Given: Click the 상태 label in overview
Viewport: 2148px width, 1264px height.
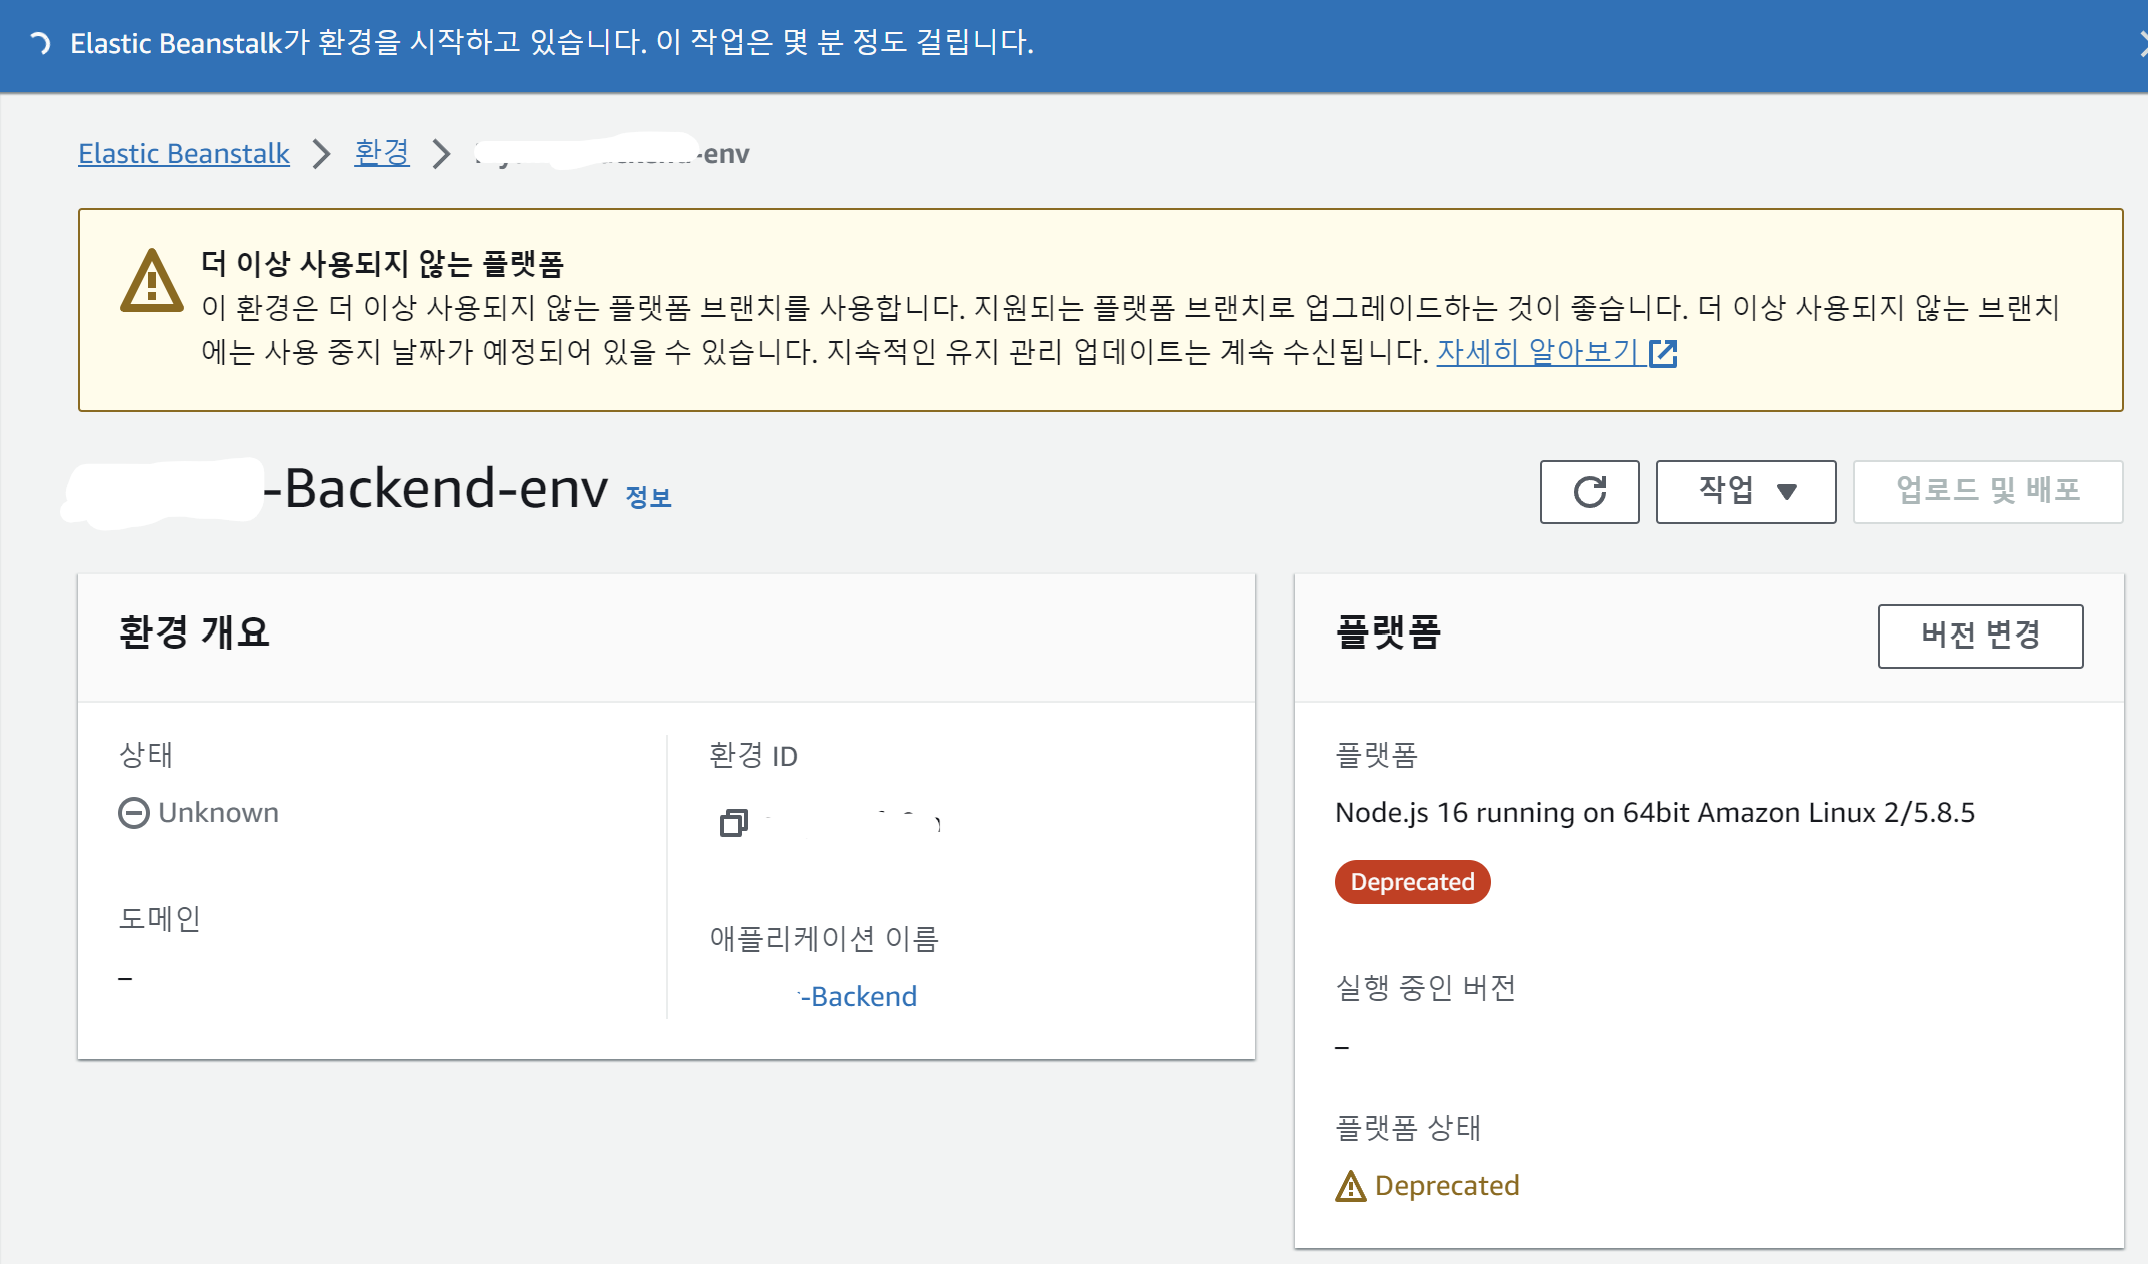Looking at the screenshot, I should tap(146, 755).
